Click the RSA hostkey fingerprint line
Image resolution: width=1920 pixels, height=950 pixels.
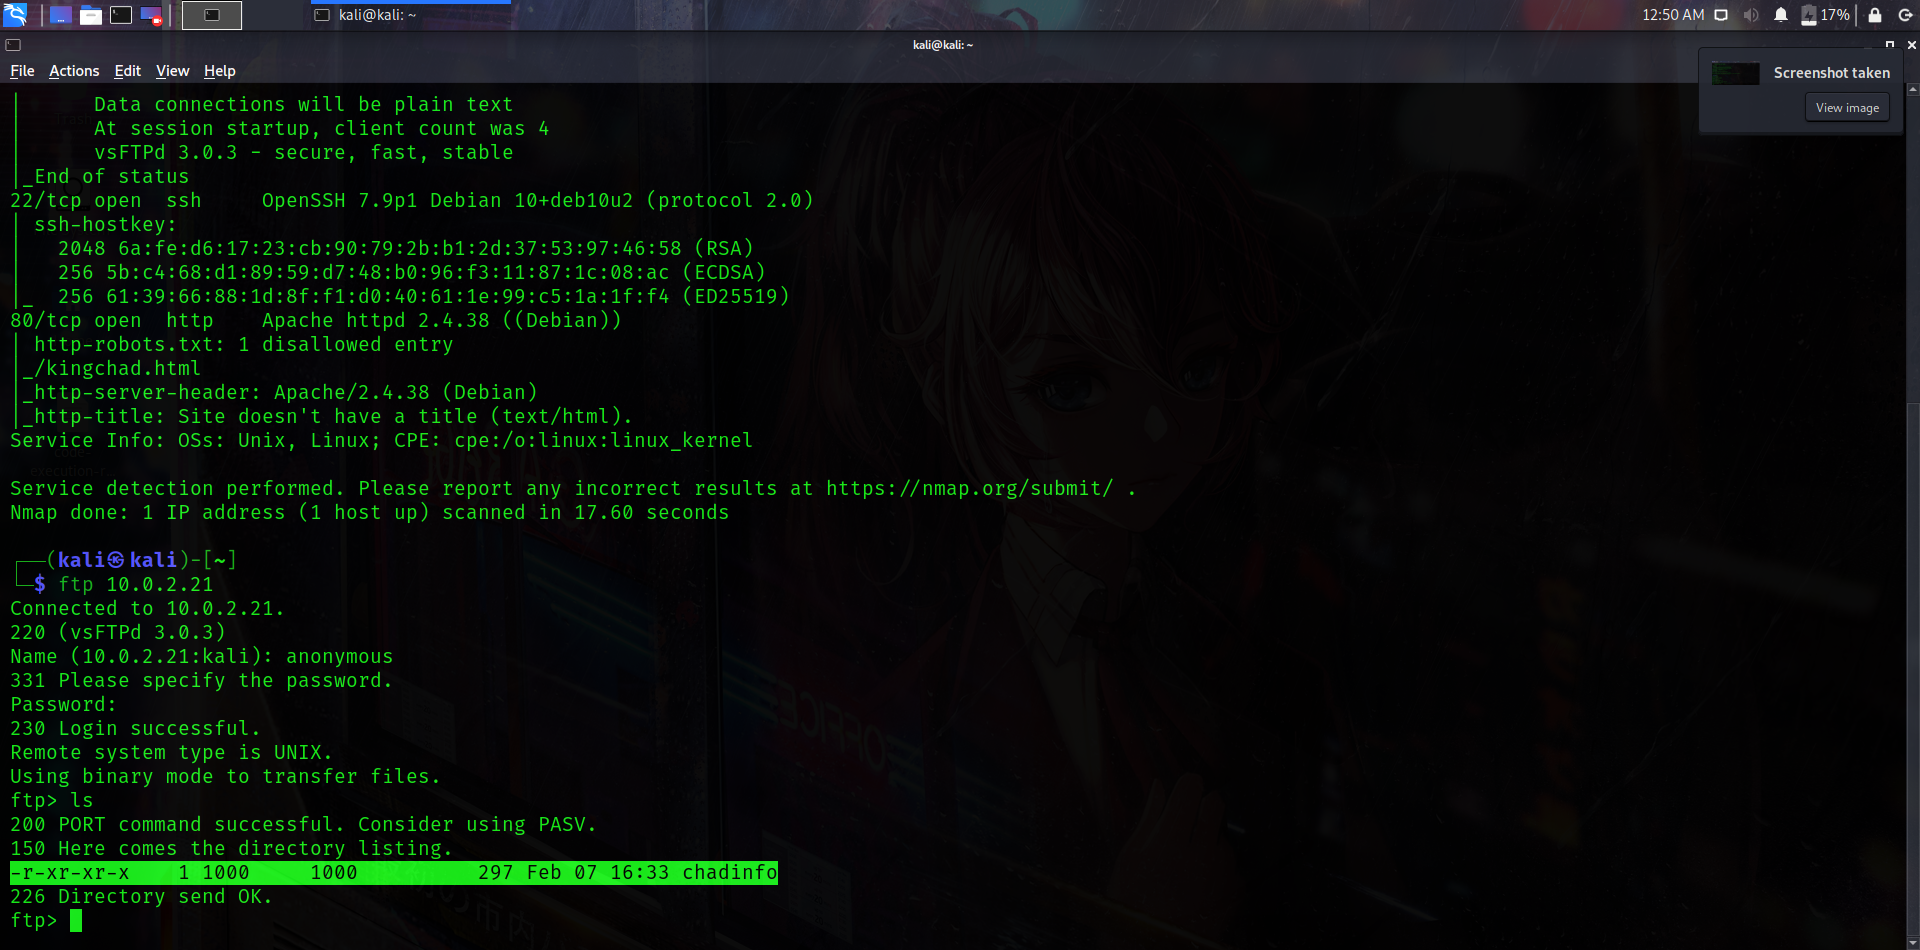(x=406, y=249)
